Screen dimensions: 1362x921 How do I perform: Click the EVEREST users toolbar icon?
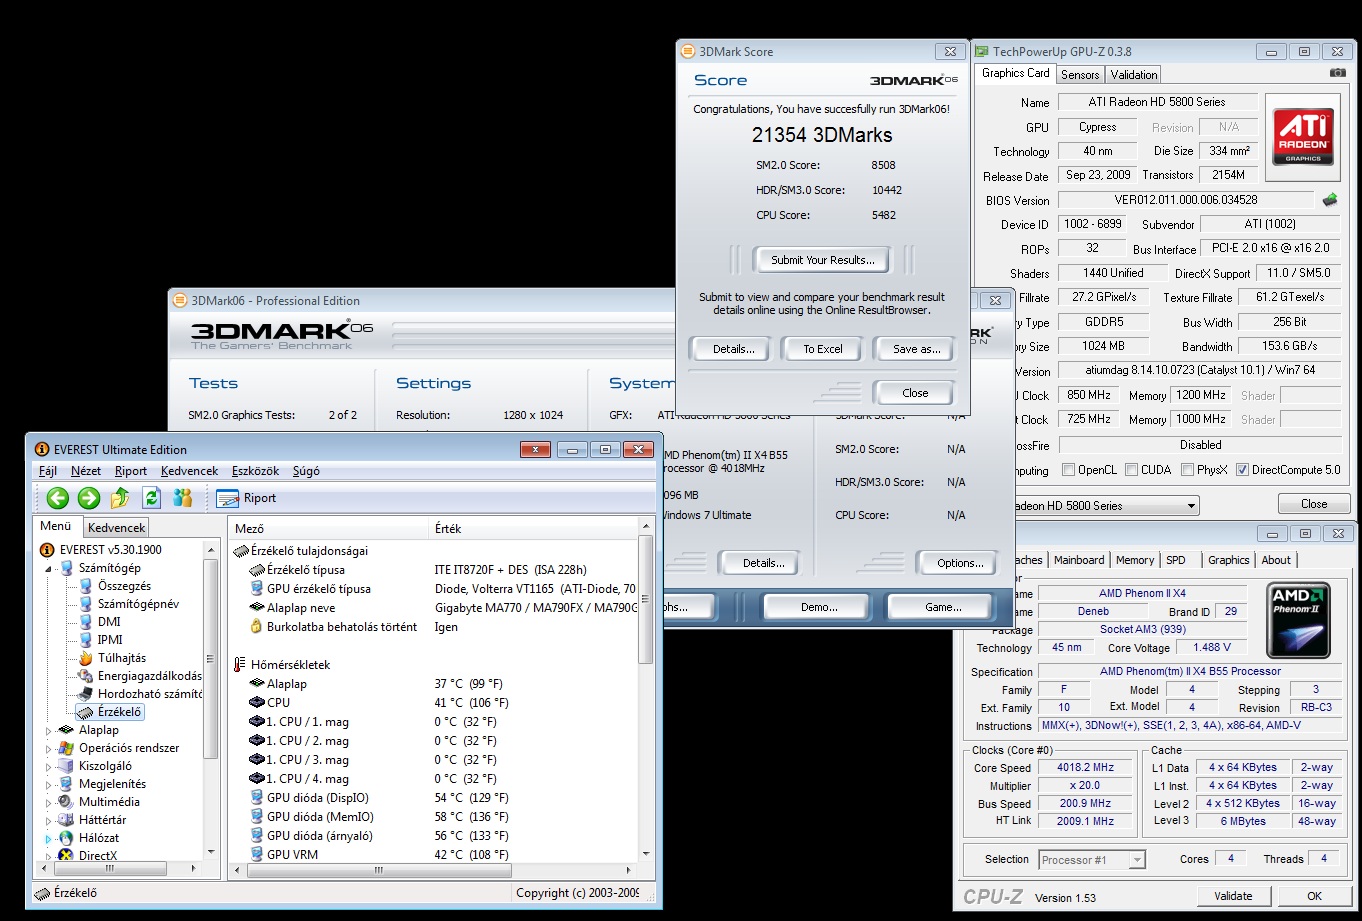pyautogui.click(x=182, y=498)
